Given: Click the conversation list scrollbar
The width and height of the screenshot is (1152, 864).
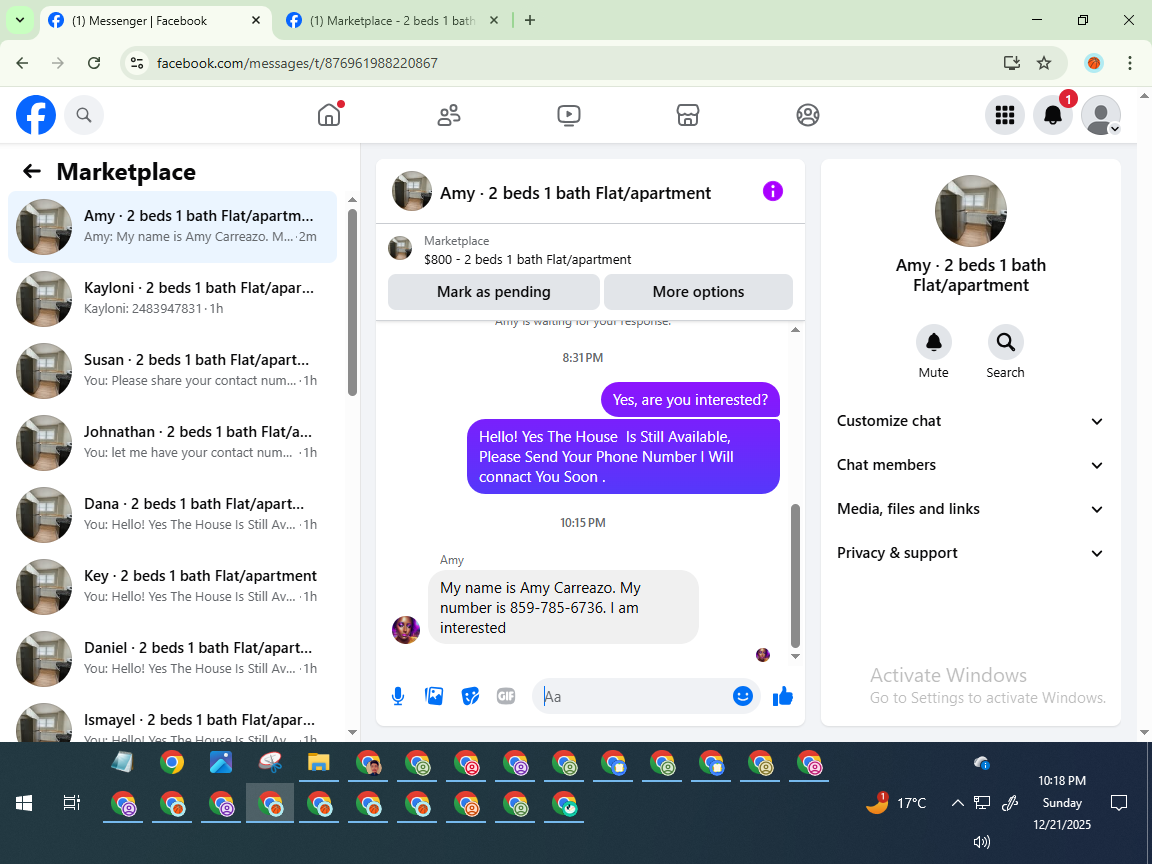Looking at the screenshot, I should [x=352, y=303].
